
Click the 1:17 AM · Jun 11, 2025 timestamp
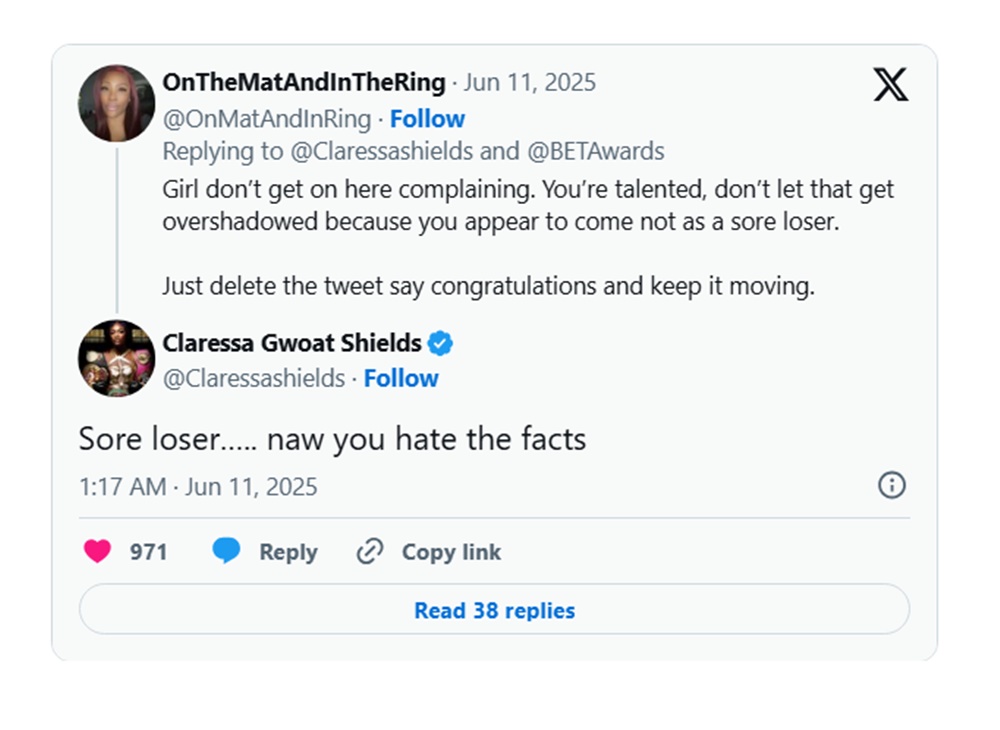pos(198,487)
